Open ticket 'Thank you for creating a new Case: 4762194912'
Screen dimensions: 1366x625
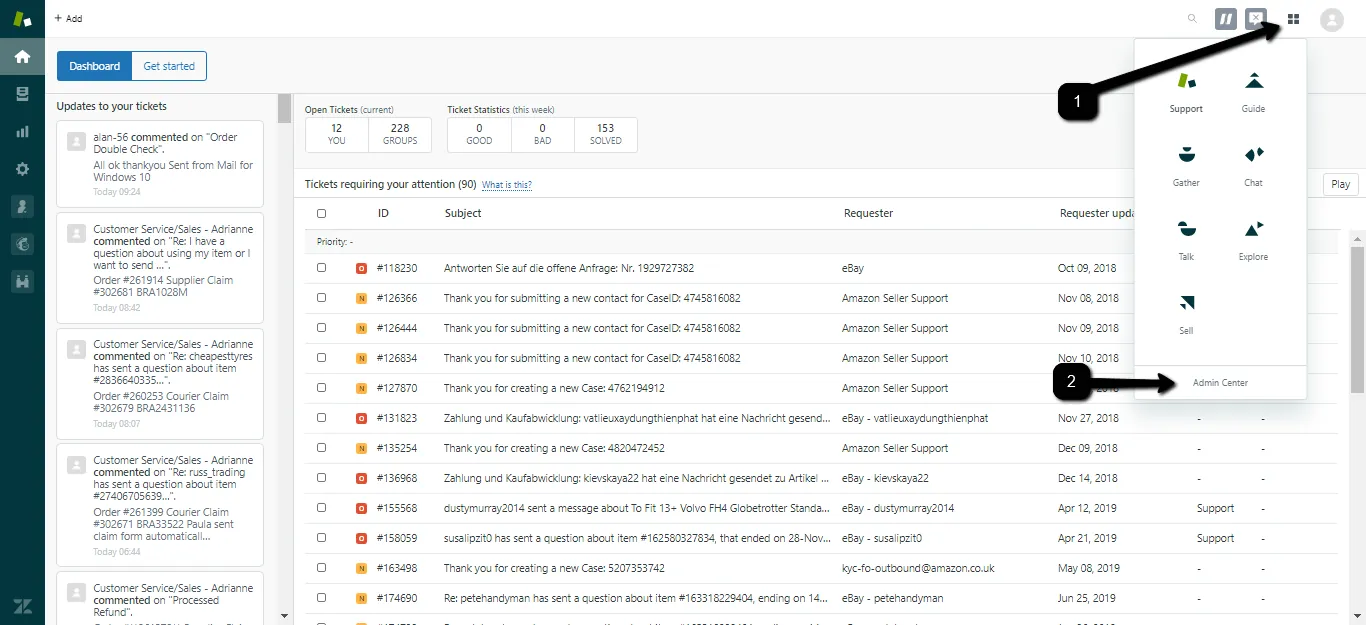point(554,388)
